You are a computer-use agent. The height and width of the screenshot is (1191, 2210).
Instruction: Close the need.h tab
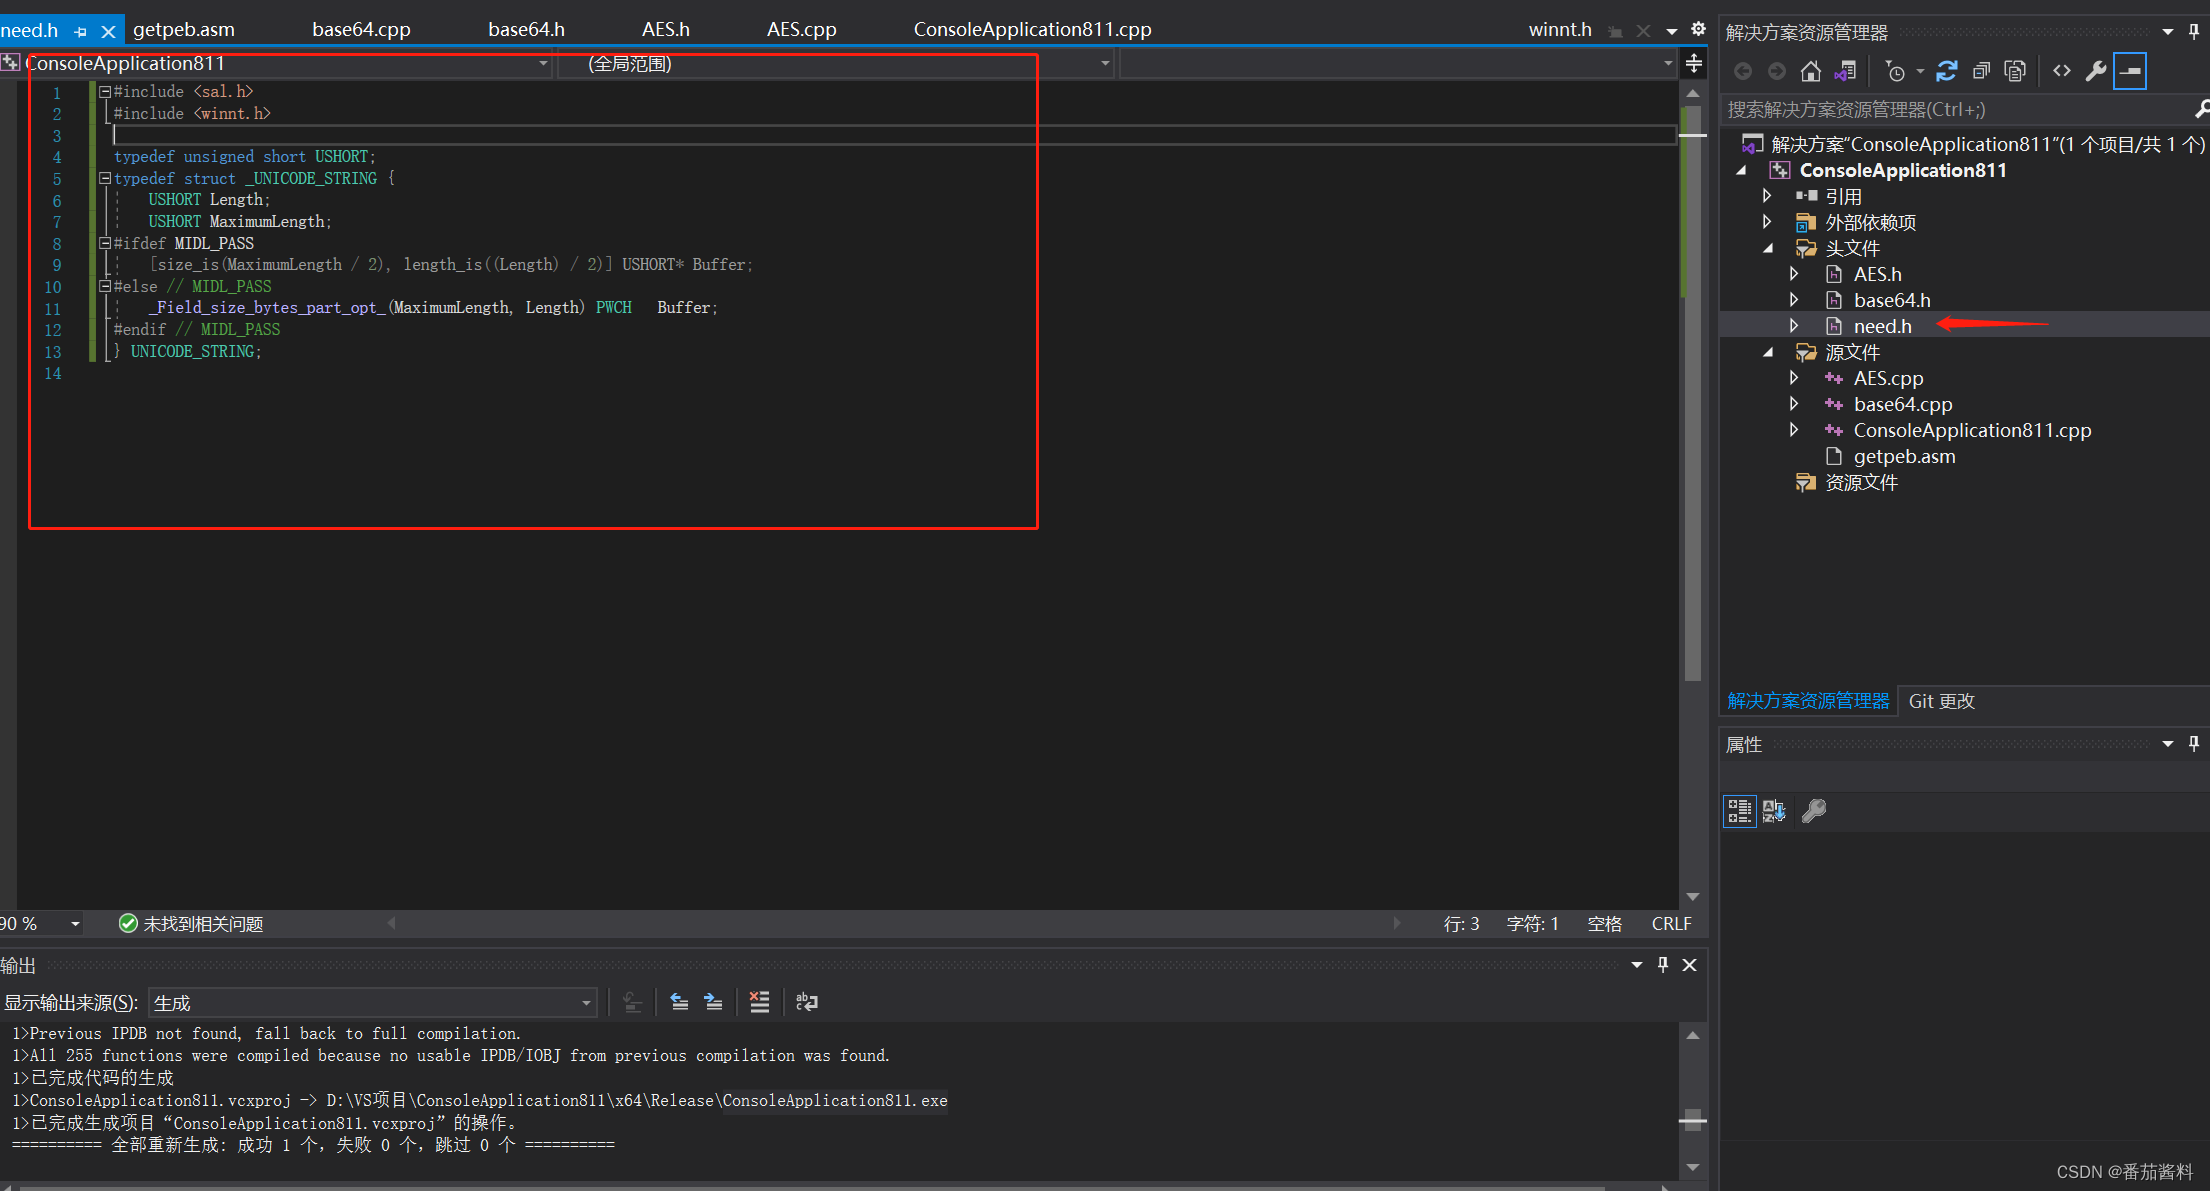point(109,32)
